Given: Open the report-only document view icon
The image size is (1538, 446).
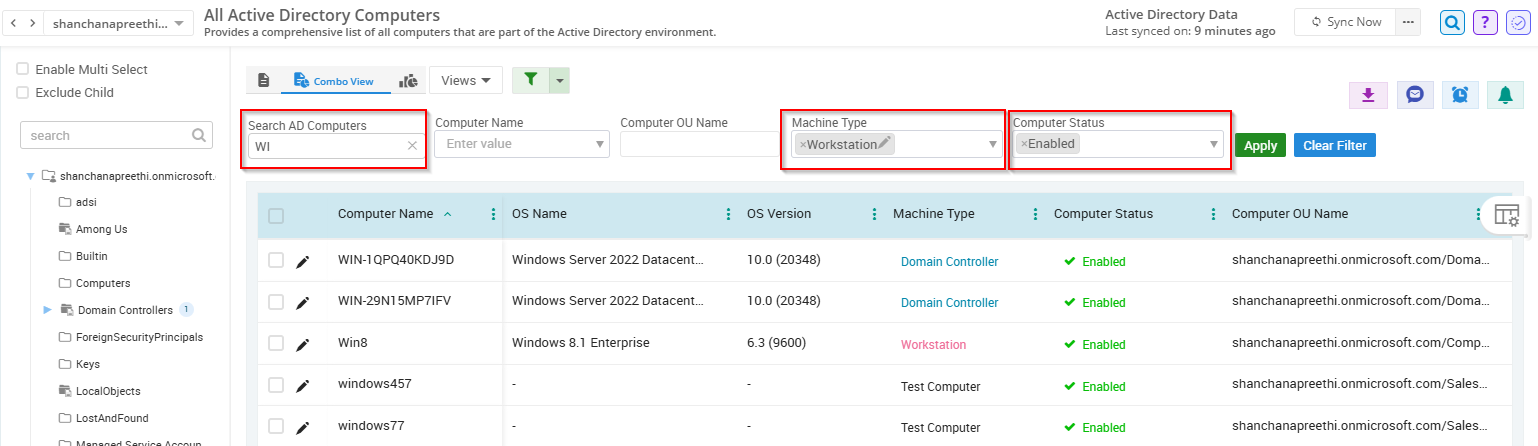Looking at the screenshot, I should (264, 81).
